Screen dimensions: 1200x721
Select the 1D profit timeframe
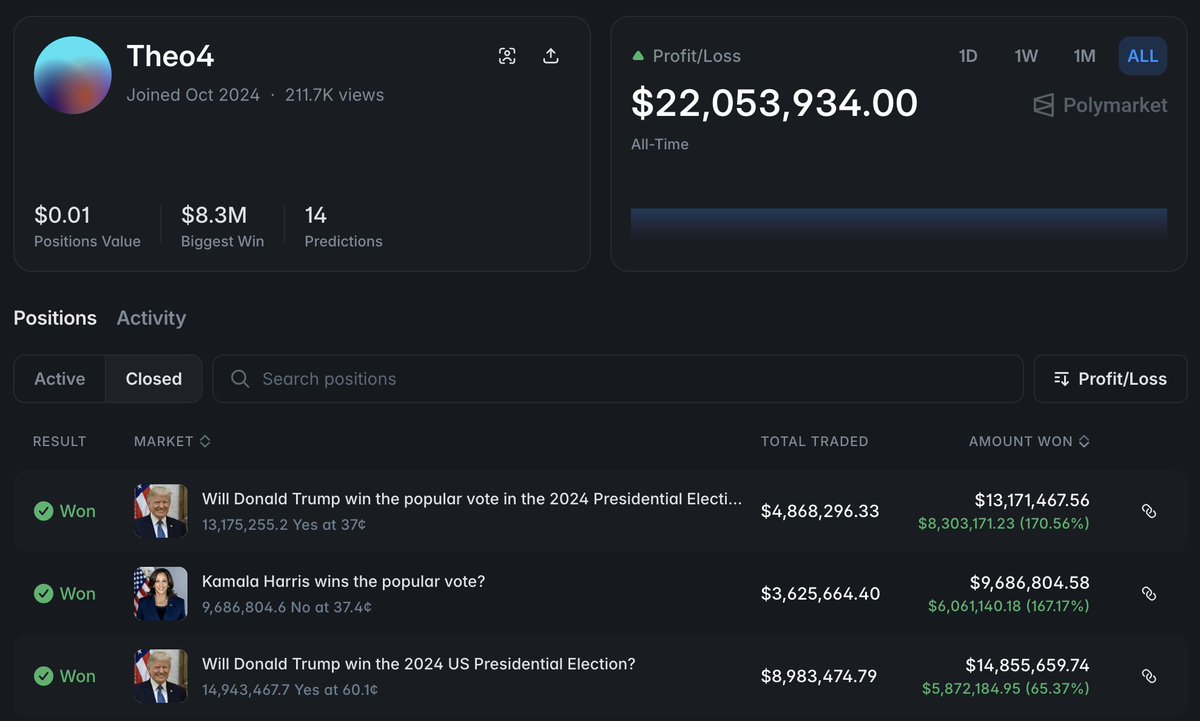click(x=968, y=56)
